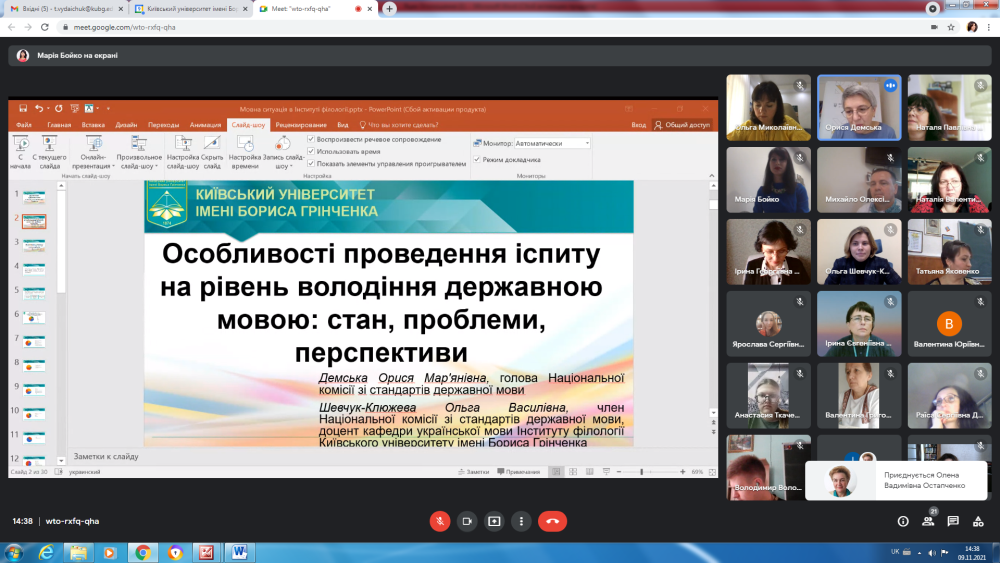Click the Windows Start button
The width and height of the screenshot is (1000, 563).
(14, 552)
